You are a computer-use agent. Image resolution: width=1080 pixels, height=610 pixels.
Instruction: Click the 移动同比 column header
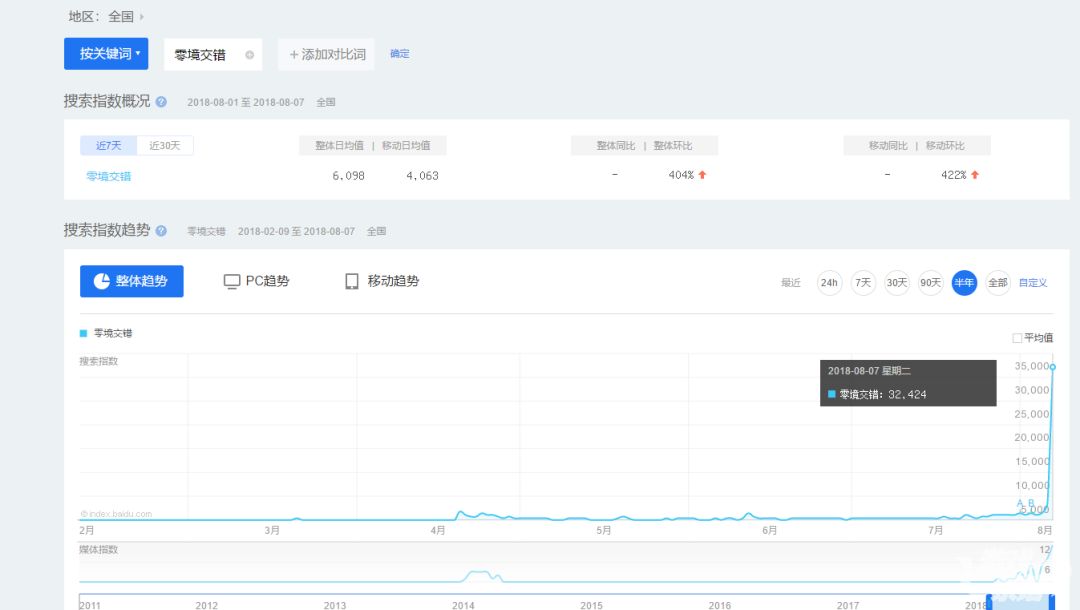(x=888, y=146)
